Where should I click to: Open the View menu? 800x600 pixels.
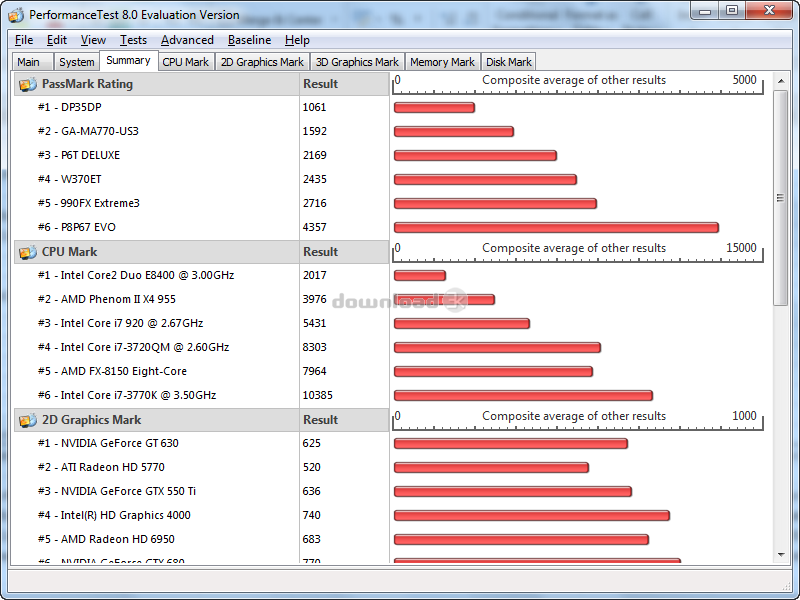pyautogui.click(x=93, y=40)
